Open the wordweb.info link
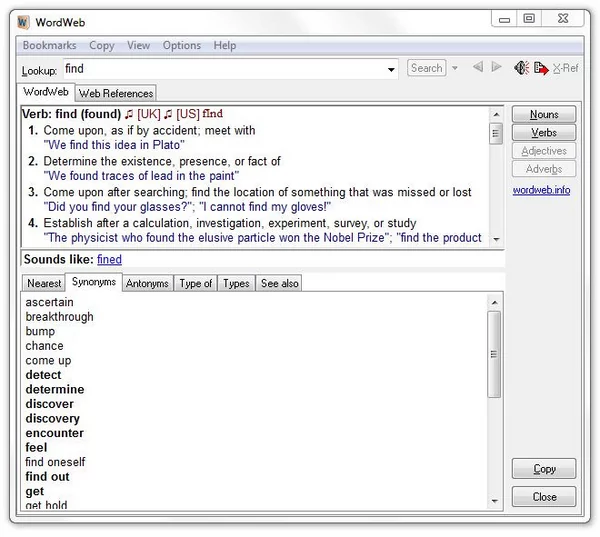The width and height of the screenshot is (600, 537). pyautogui.click(x=541, y=190)
